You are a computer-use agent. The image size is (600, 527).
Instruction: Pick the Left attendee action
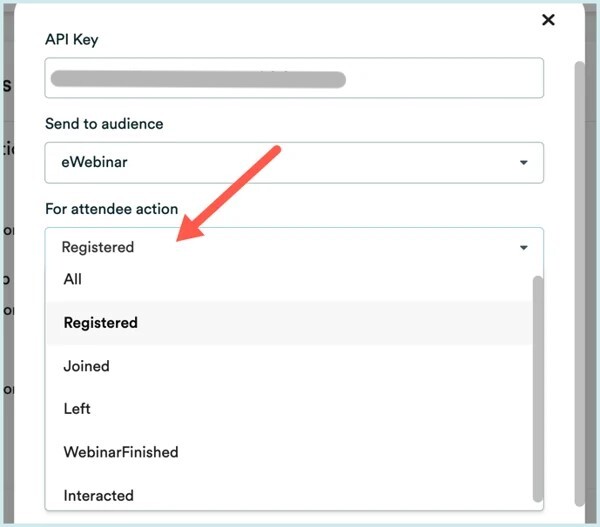point(77,409)
